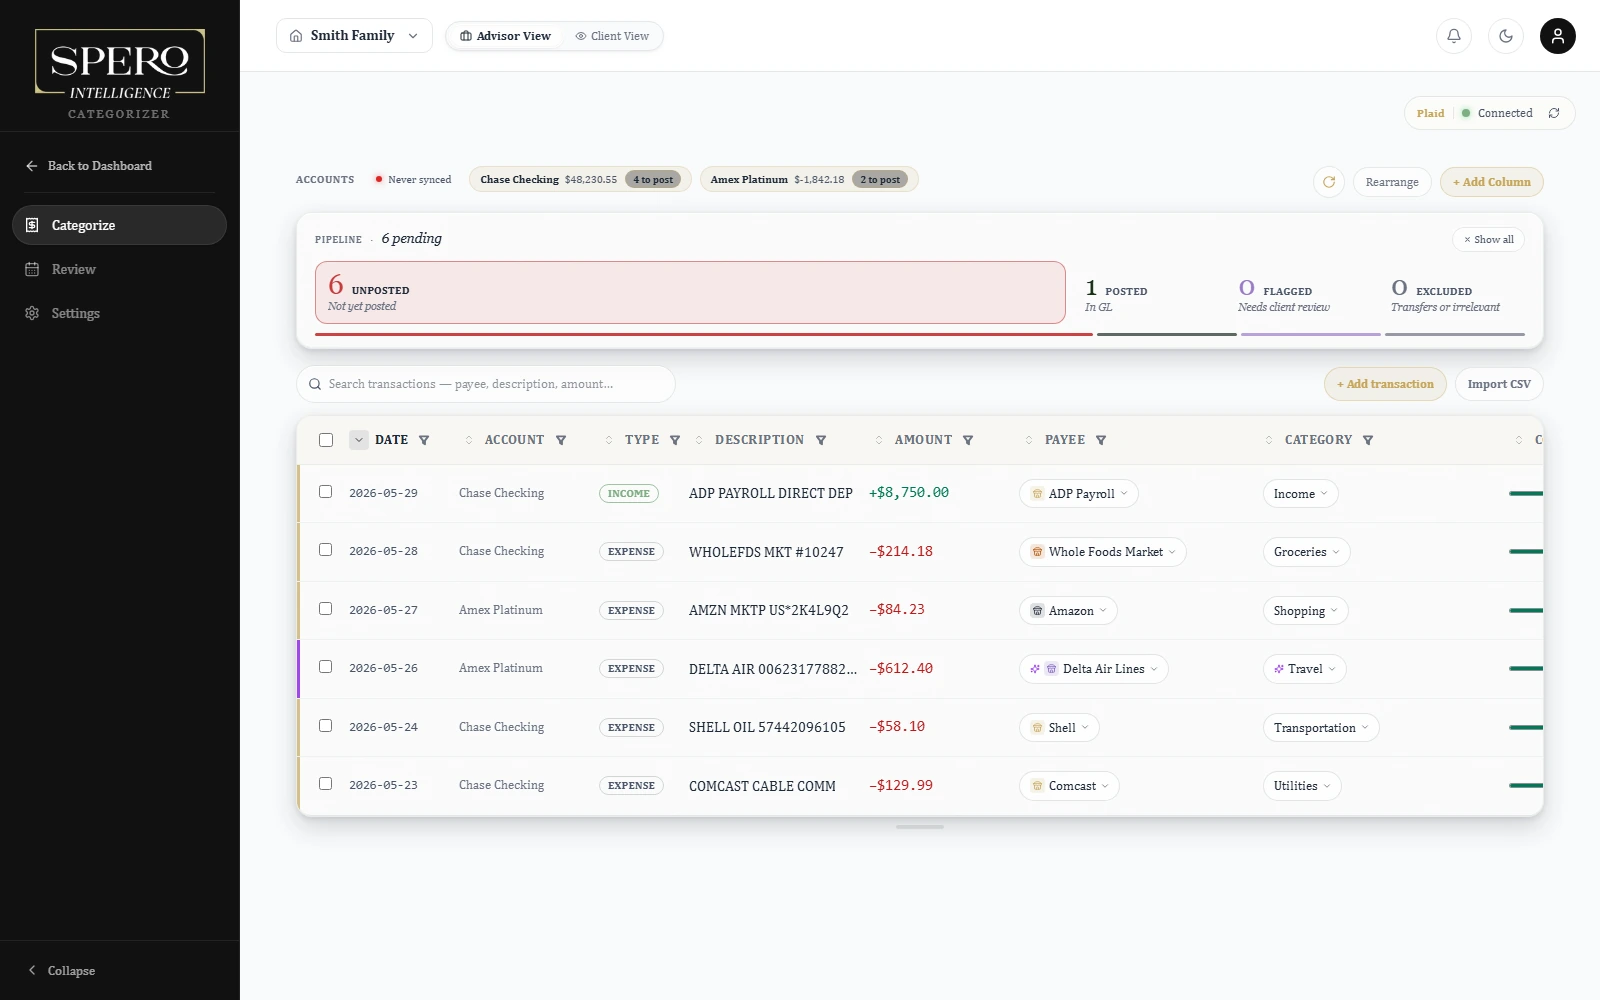Check the AMZN MKTP row checkbox
Viewport: 1600px width, 1000px height.
(x=325, y=608)
